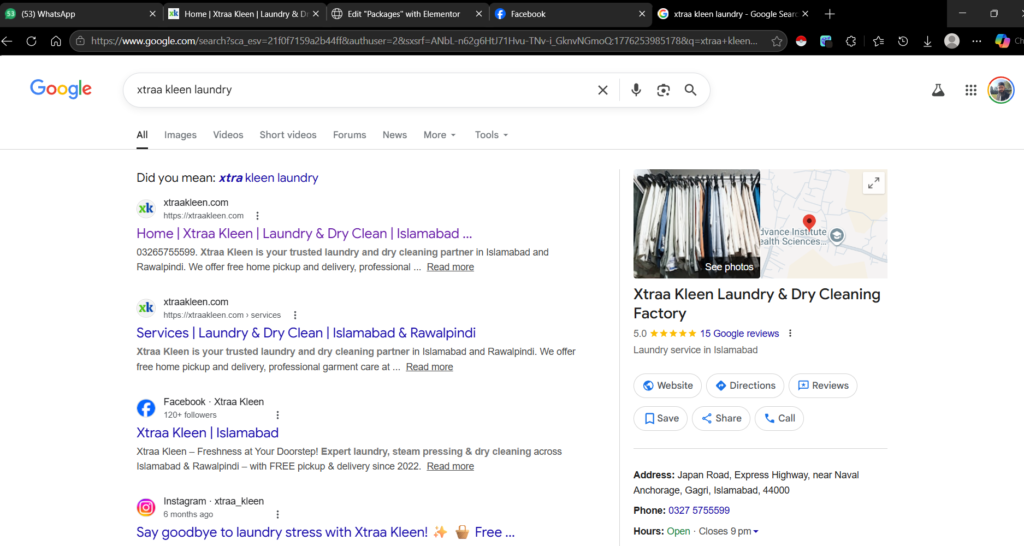
Task: Click the browser refresh button
Action: [x=31, y=41]
